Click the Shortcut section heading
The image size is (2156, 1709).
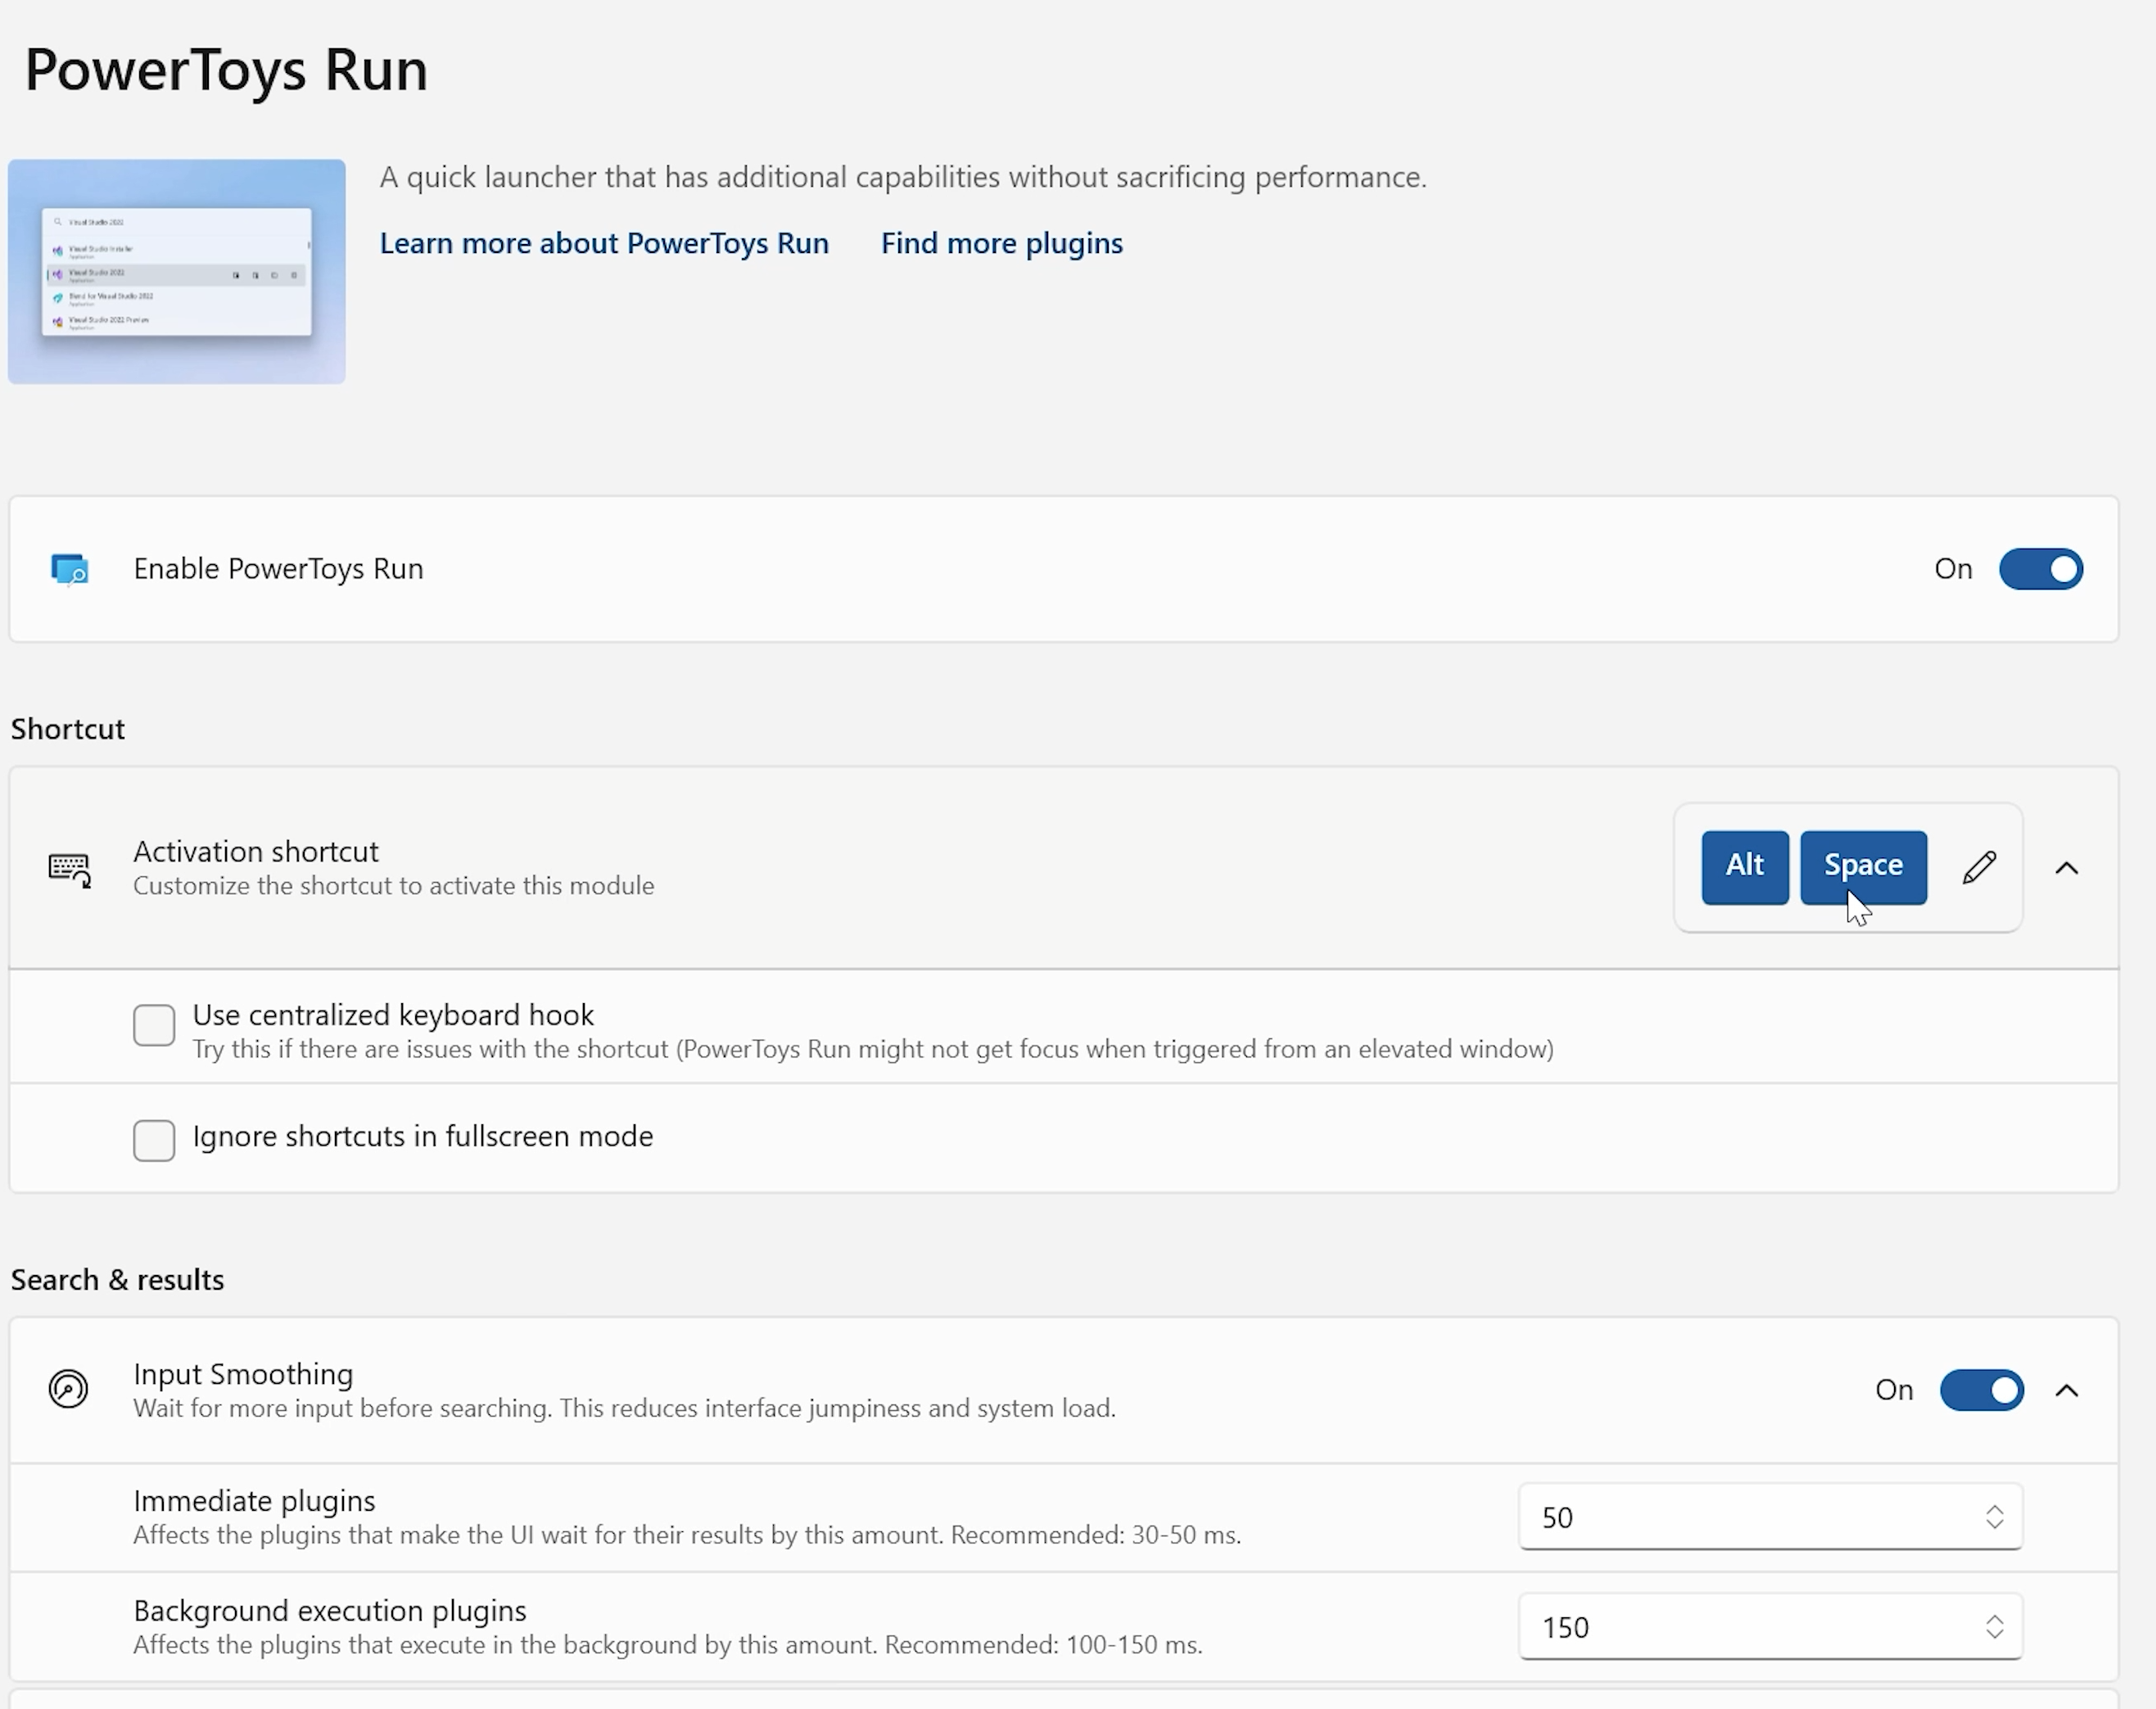point(68,729)
